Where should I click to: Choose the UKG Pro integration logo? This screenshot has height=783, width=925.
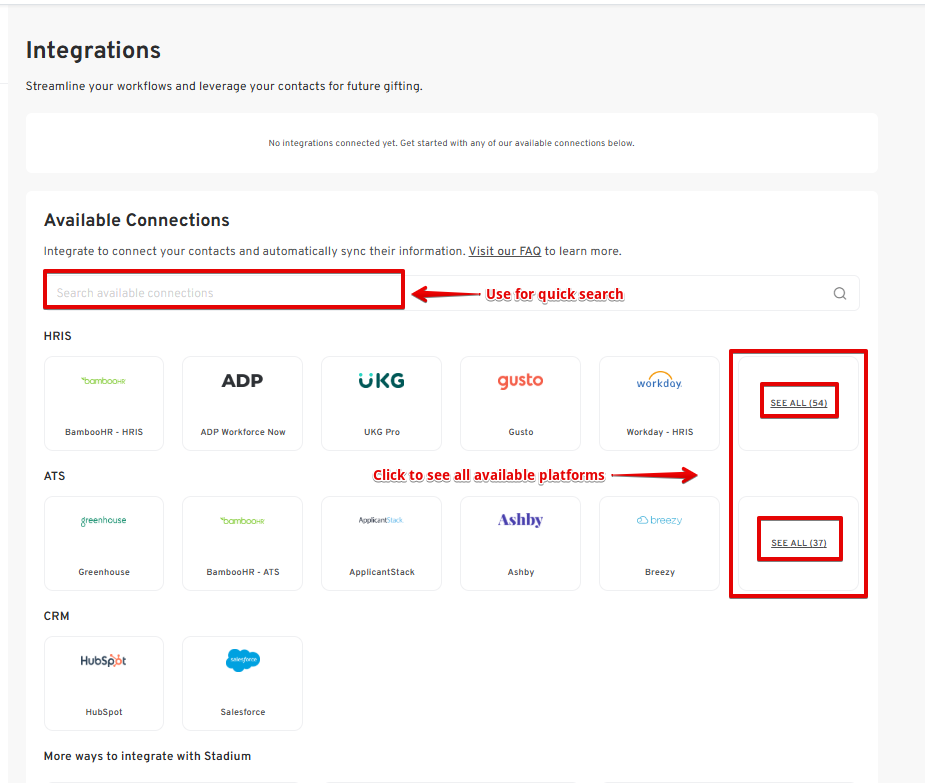click(381, 381)
